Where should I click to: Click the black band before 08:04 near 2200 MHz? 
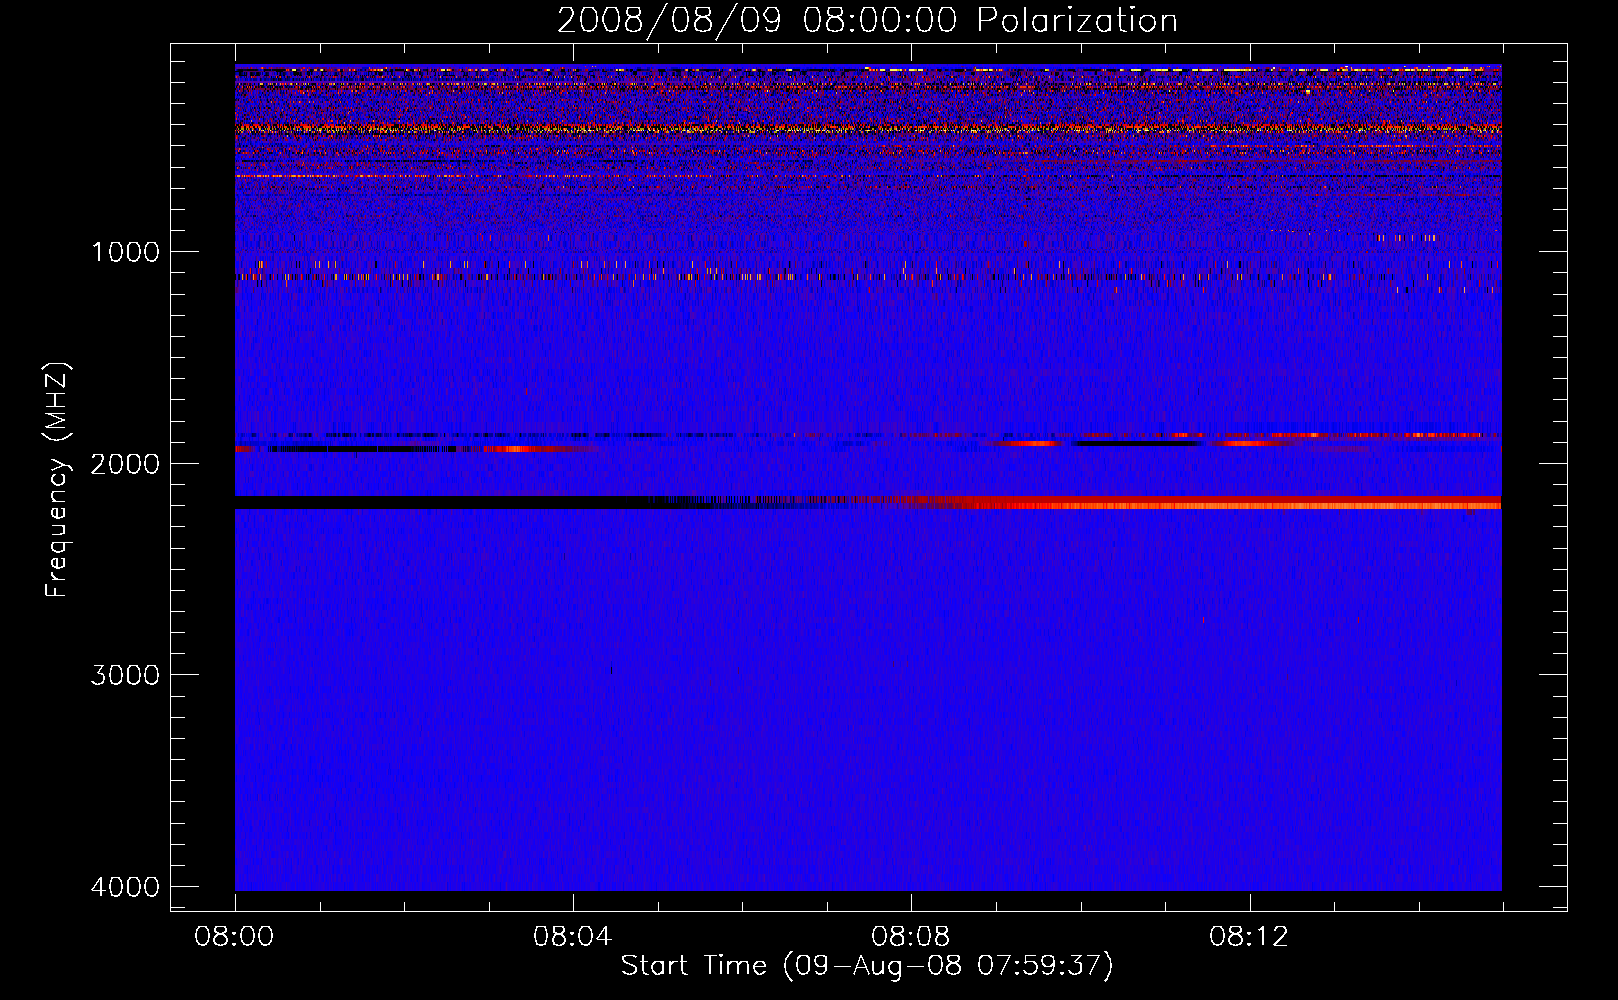[x=440, y=502]
